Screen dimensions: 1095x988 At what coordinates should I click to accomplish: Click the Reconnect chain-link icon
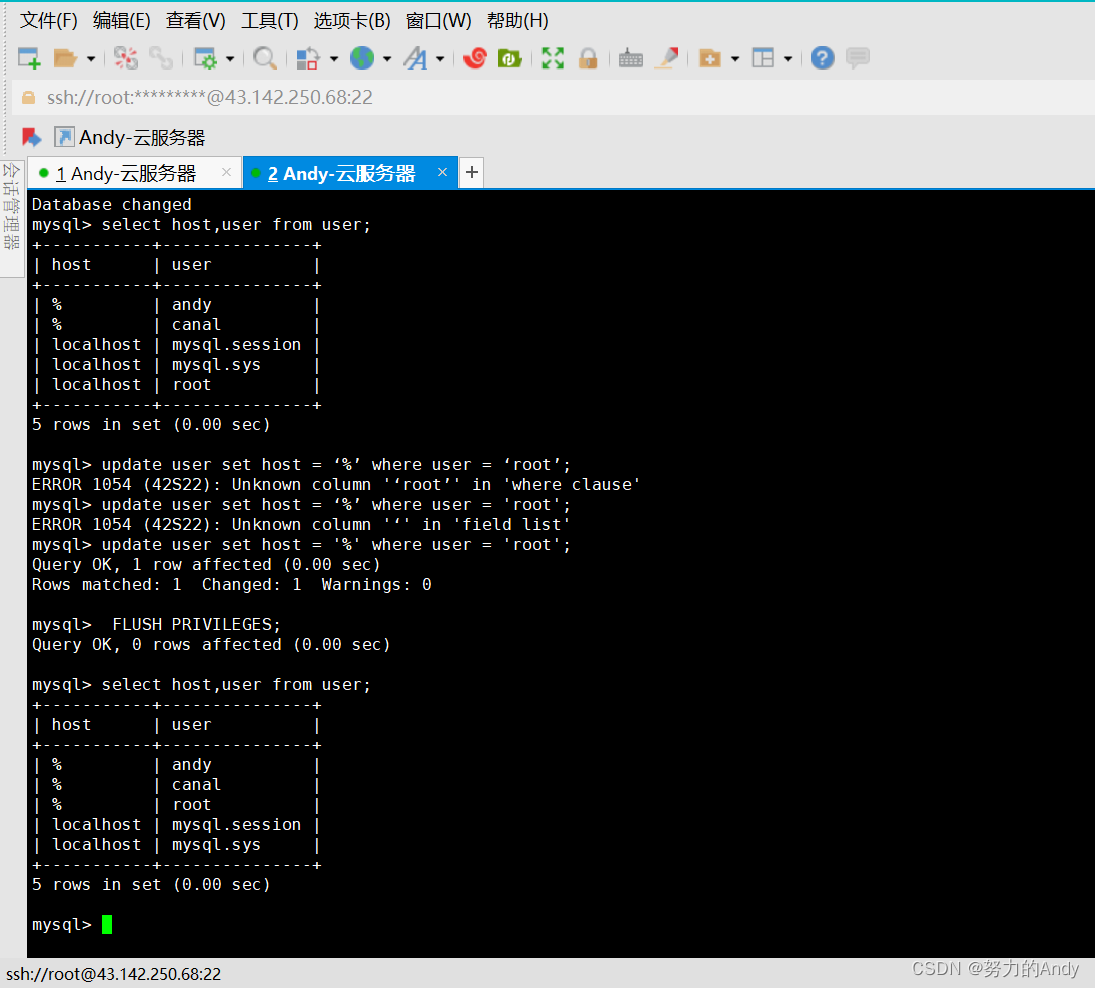pyautogui.click(x=161, y=59)
